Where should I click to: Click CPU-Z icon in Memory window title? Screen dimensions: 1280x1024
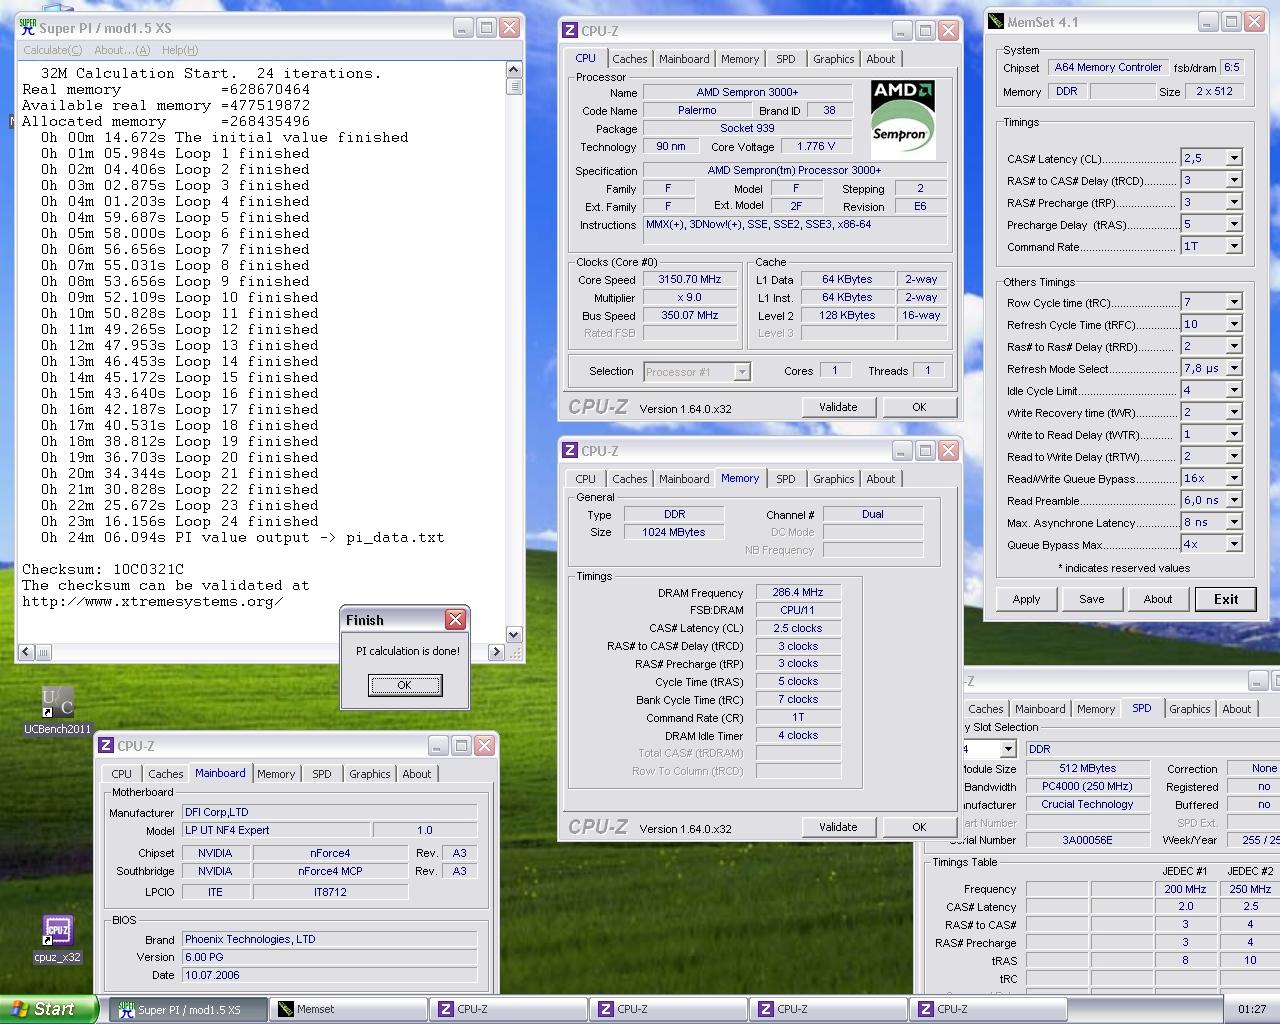[x=570, y=451]
